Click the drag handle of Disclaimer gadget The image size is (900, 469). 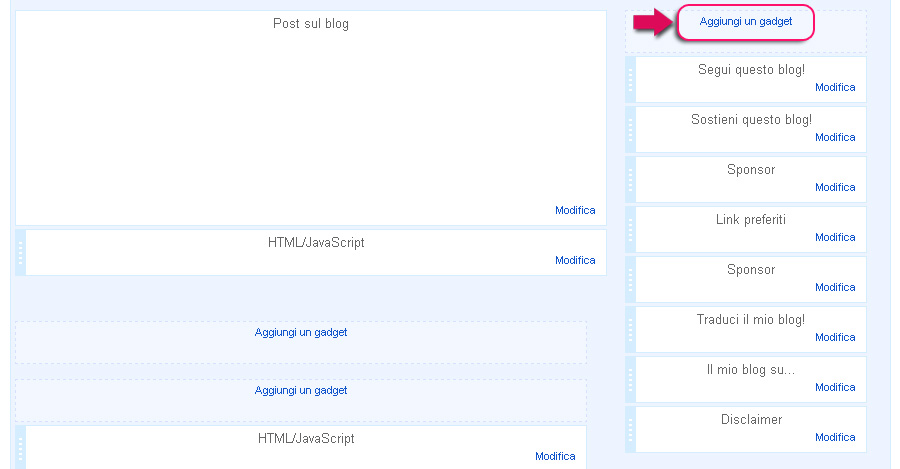[630, 429]
